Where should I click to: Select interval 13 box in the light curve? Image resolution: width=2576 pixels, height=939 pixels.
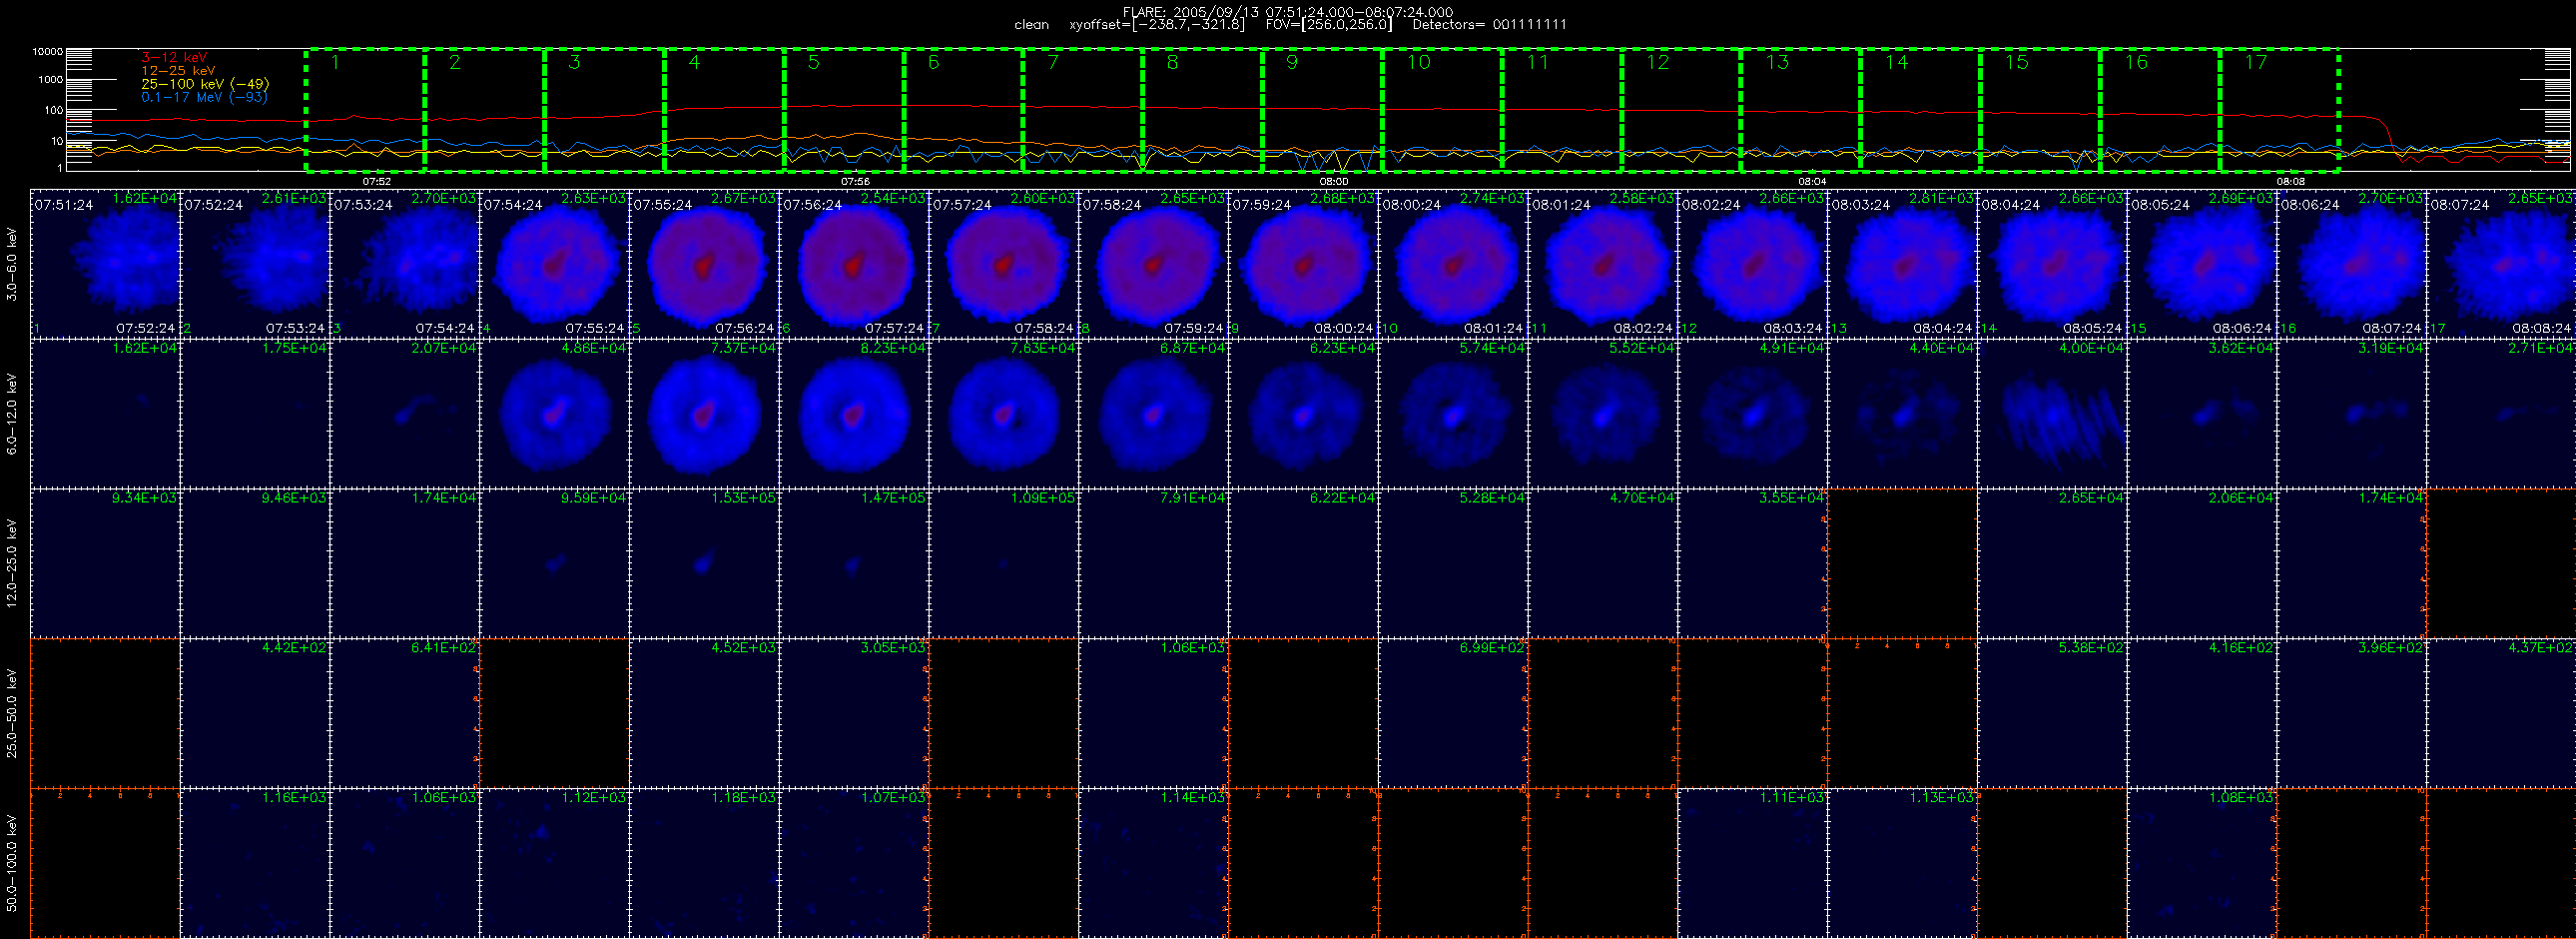click(x=1801, y=110)
